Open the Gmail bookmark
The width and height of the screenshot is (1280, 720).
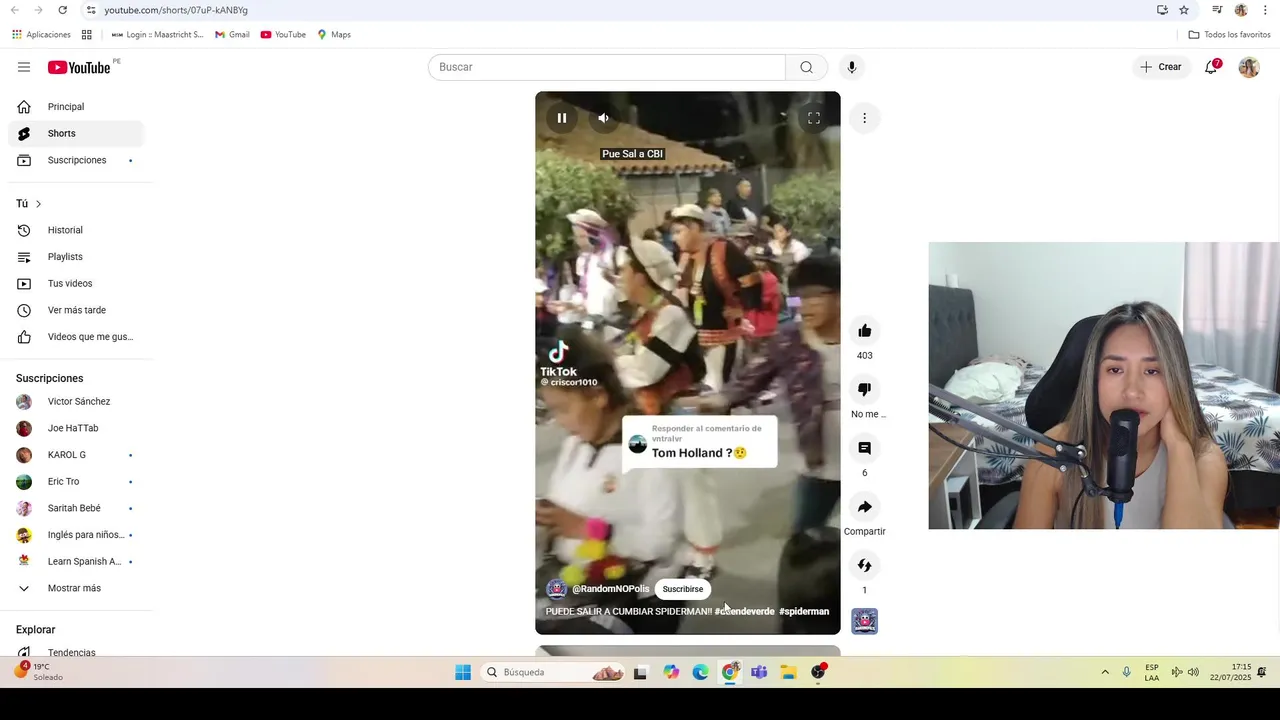pos(232,34)
